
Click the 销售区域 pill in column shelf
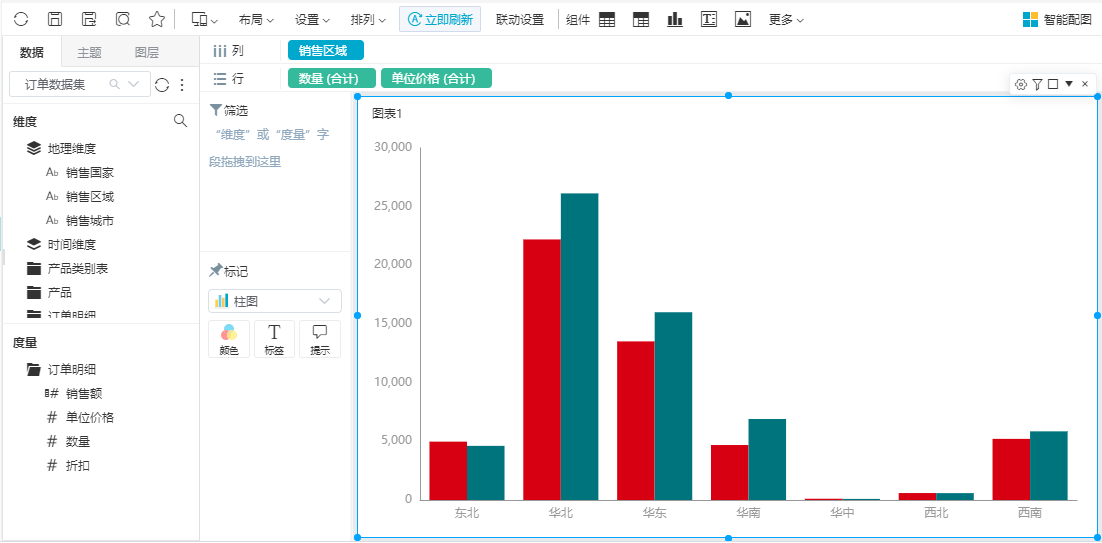[325, 51]
